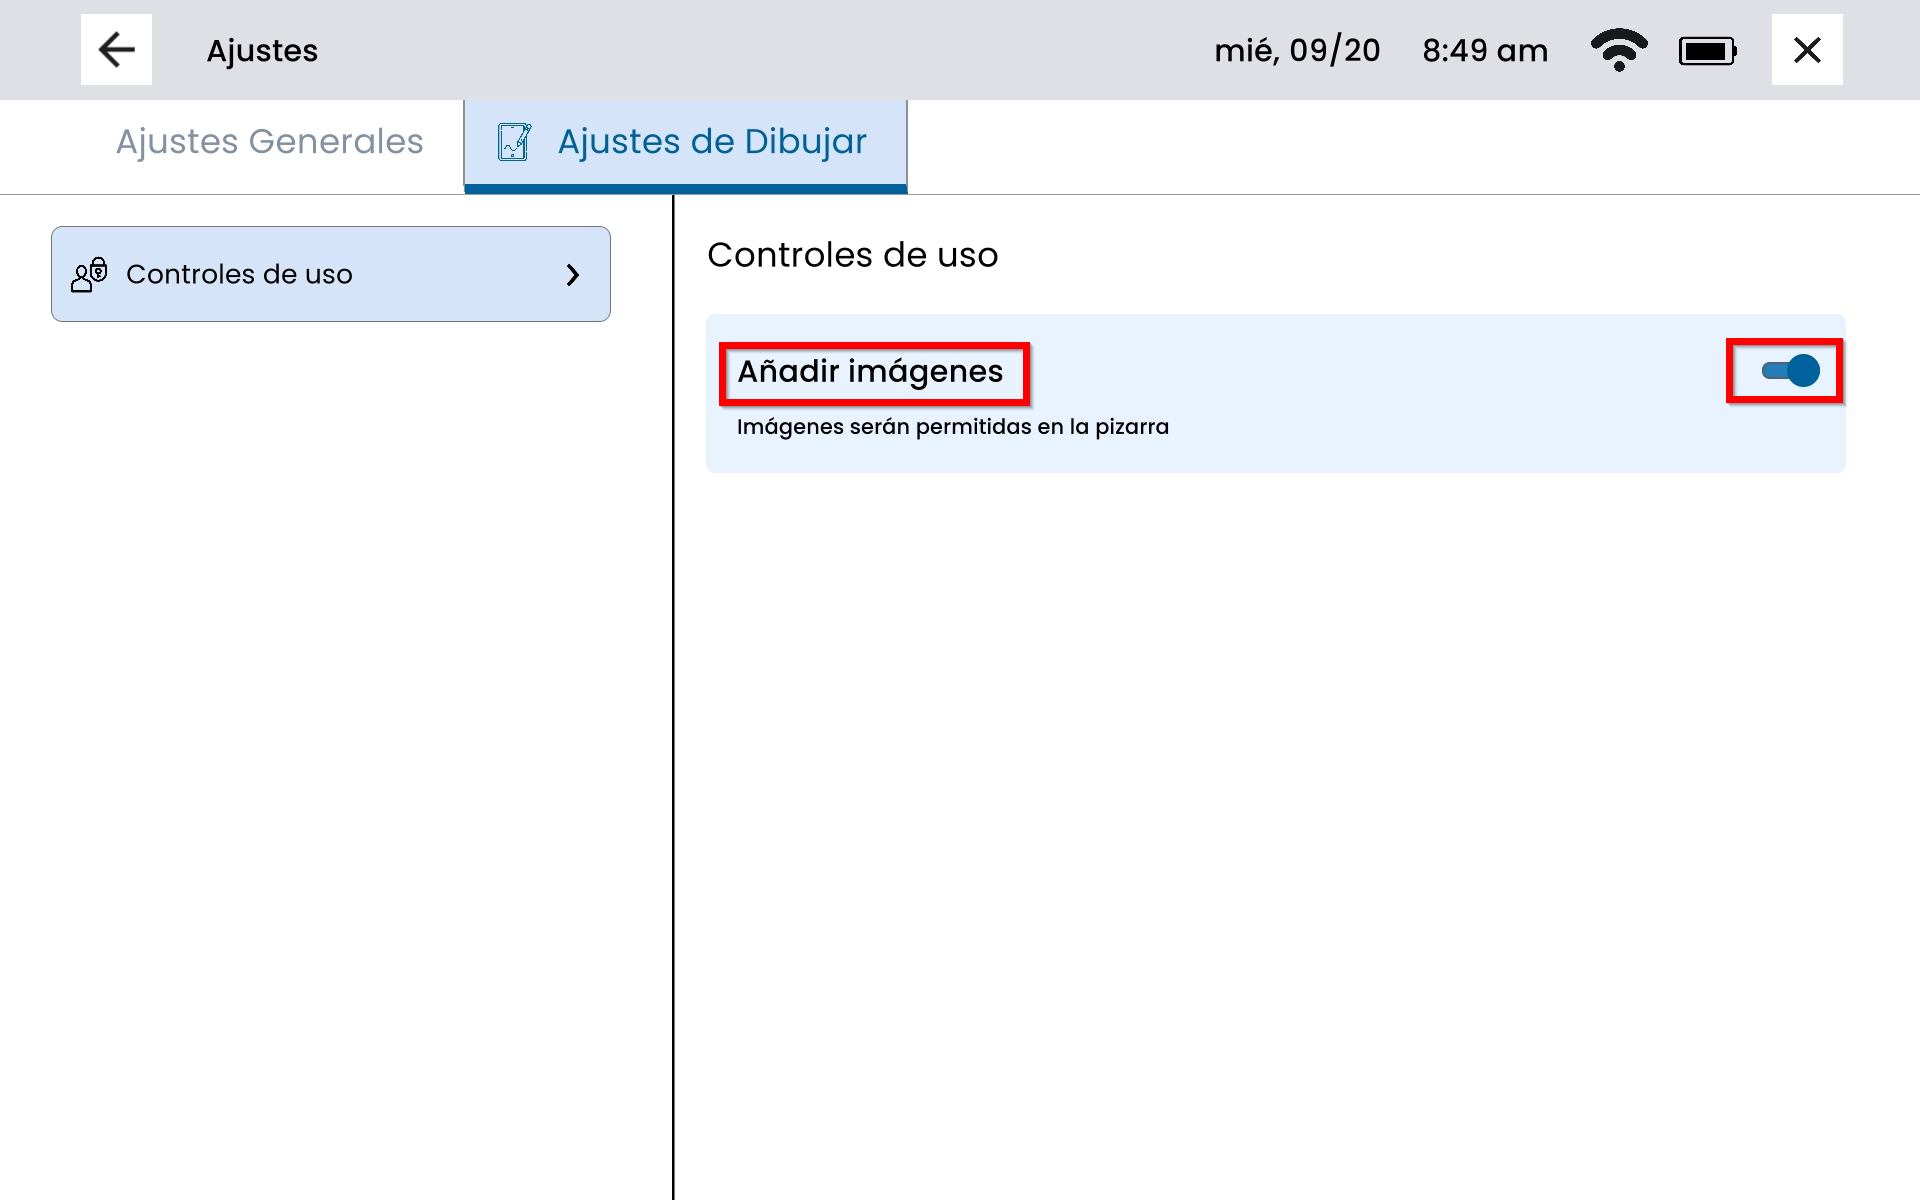Switch to the Ajustes Generales tab

click(x=269, y=142)
